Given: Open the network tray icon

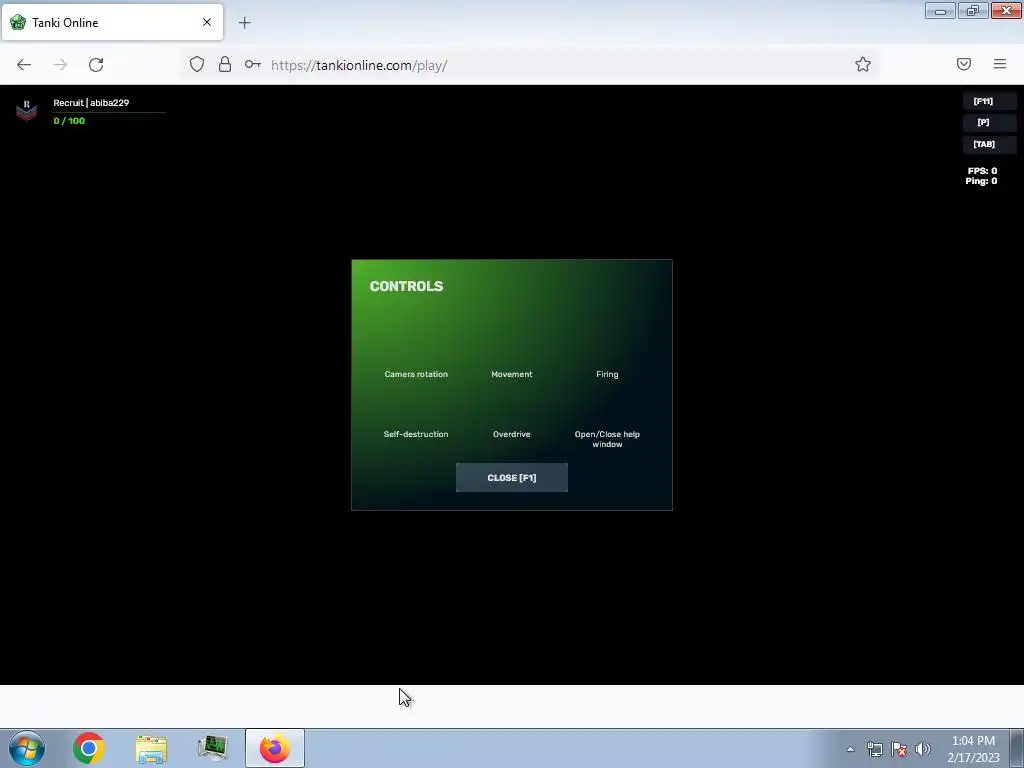Looking at the screenshot, I should pos(874,749).
